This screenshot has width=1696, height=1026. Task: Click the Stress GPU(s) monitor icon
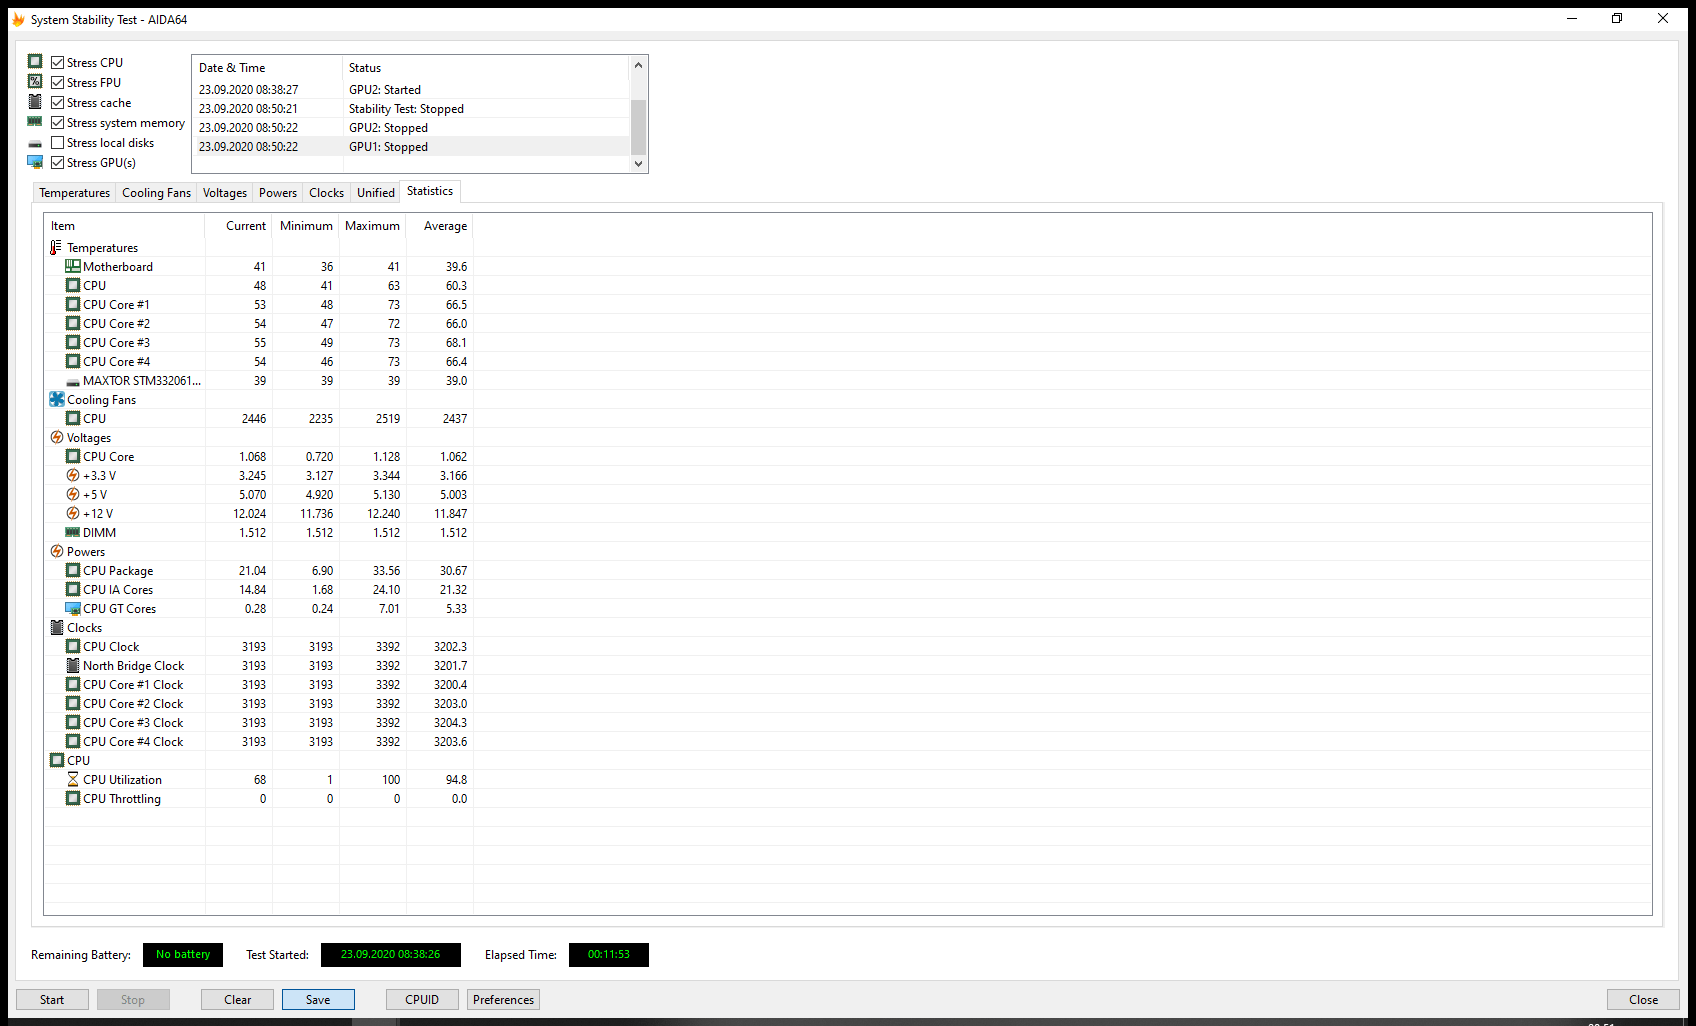click(35, 162)
